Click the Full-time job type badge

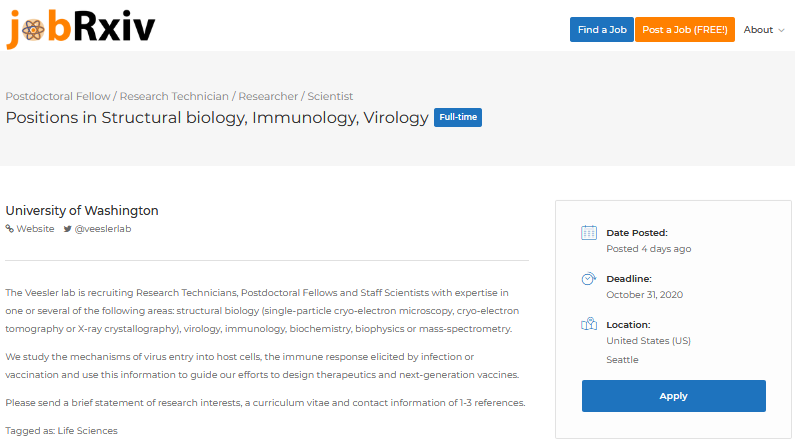pos(458,117)
